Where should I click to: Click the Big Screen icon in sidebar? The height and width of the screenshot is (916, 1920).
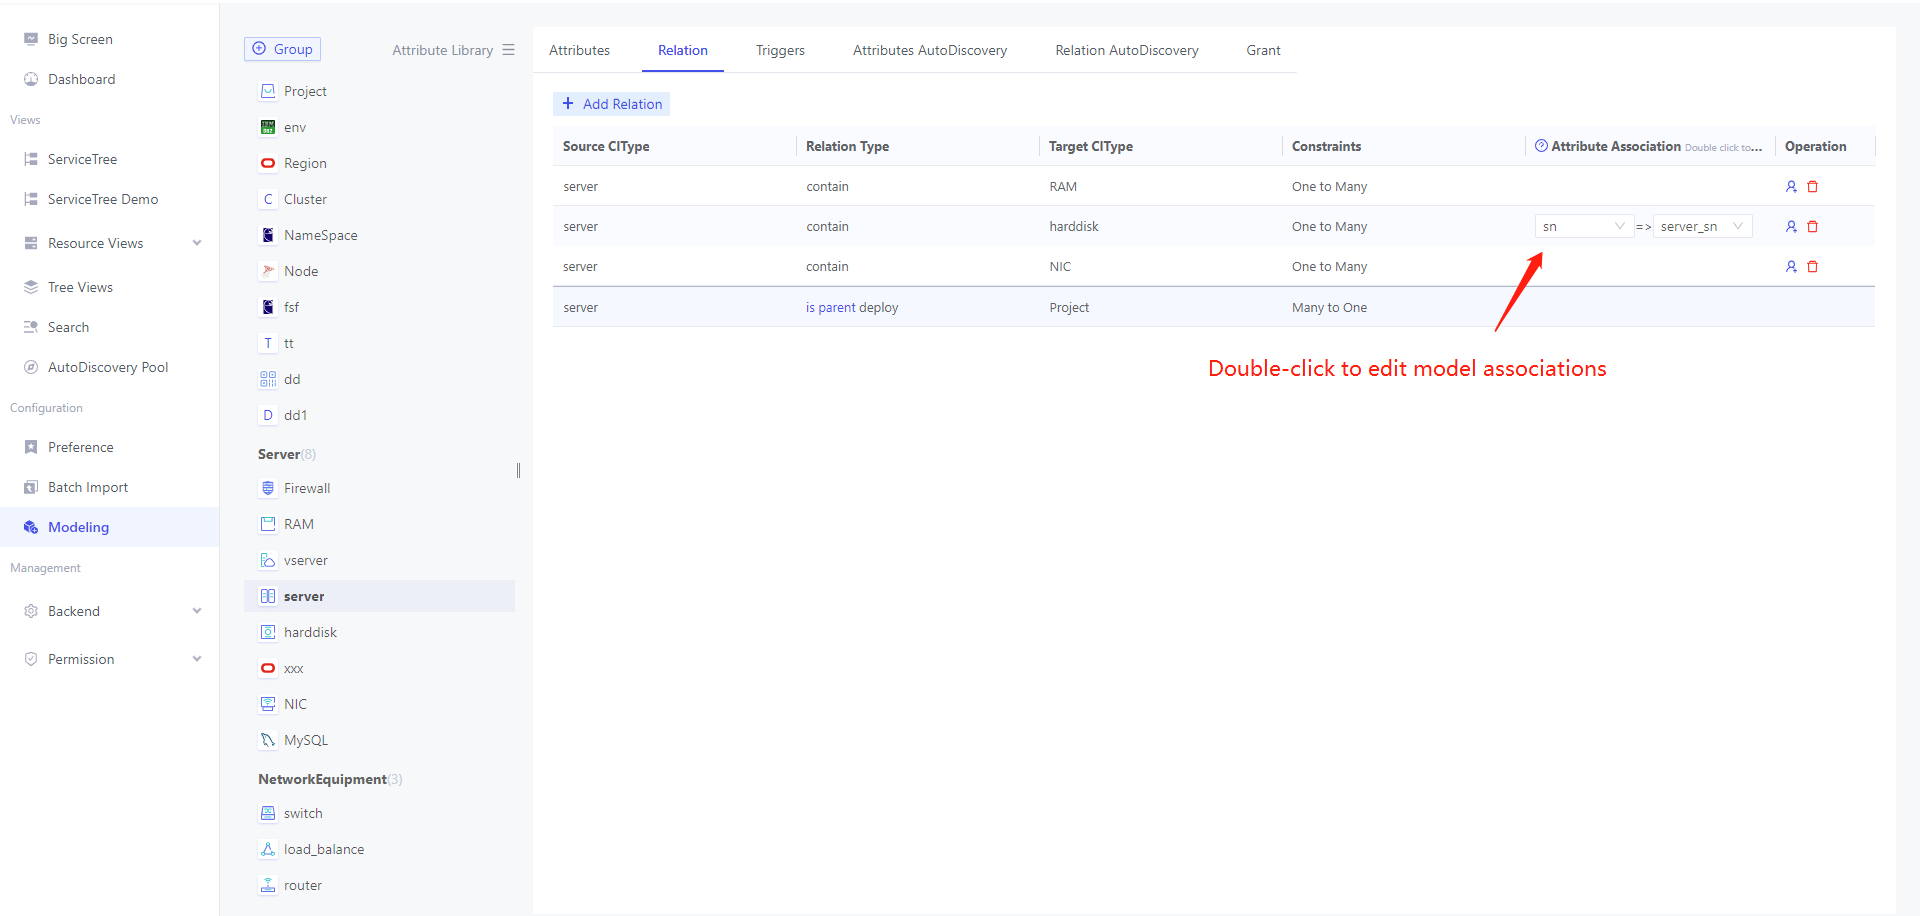[x=31, y=39]
